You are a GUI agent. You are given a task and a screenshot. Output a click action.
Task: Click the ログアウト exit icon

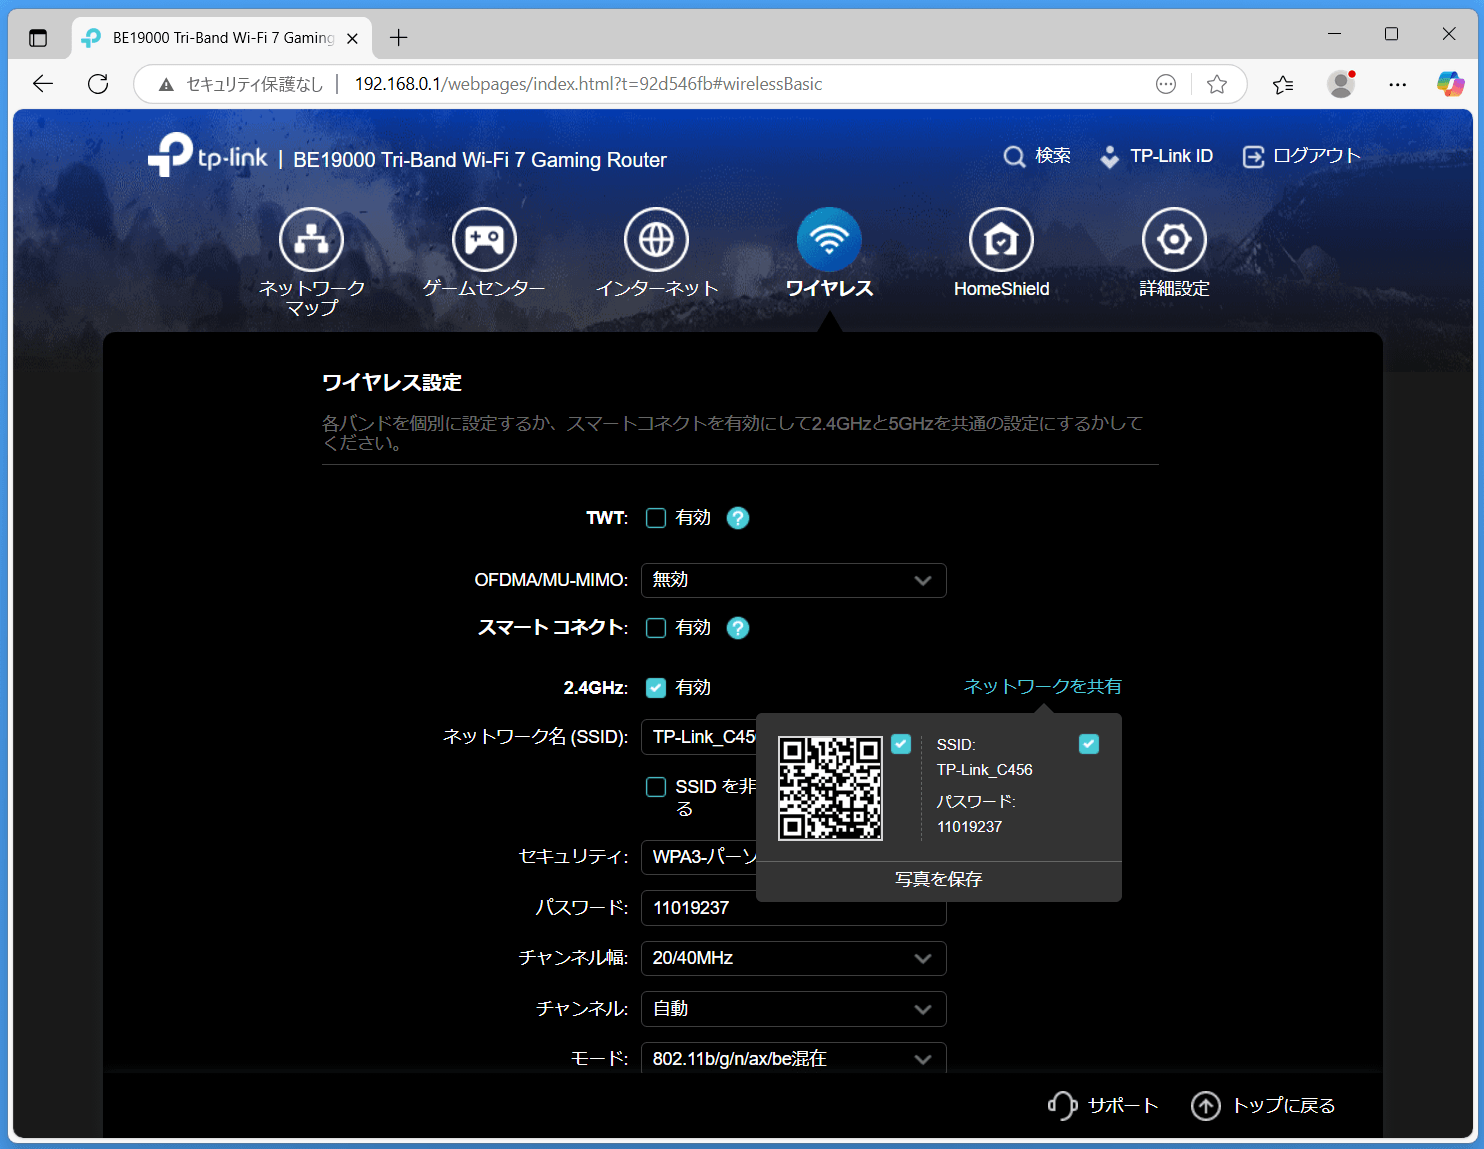coord(1253,157)
